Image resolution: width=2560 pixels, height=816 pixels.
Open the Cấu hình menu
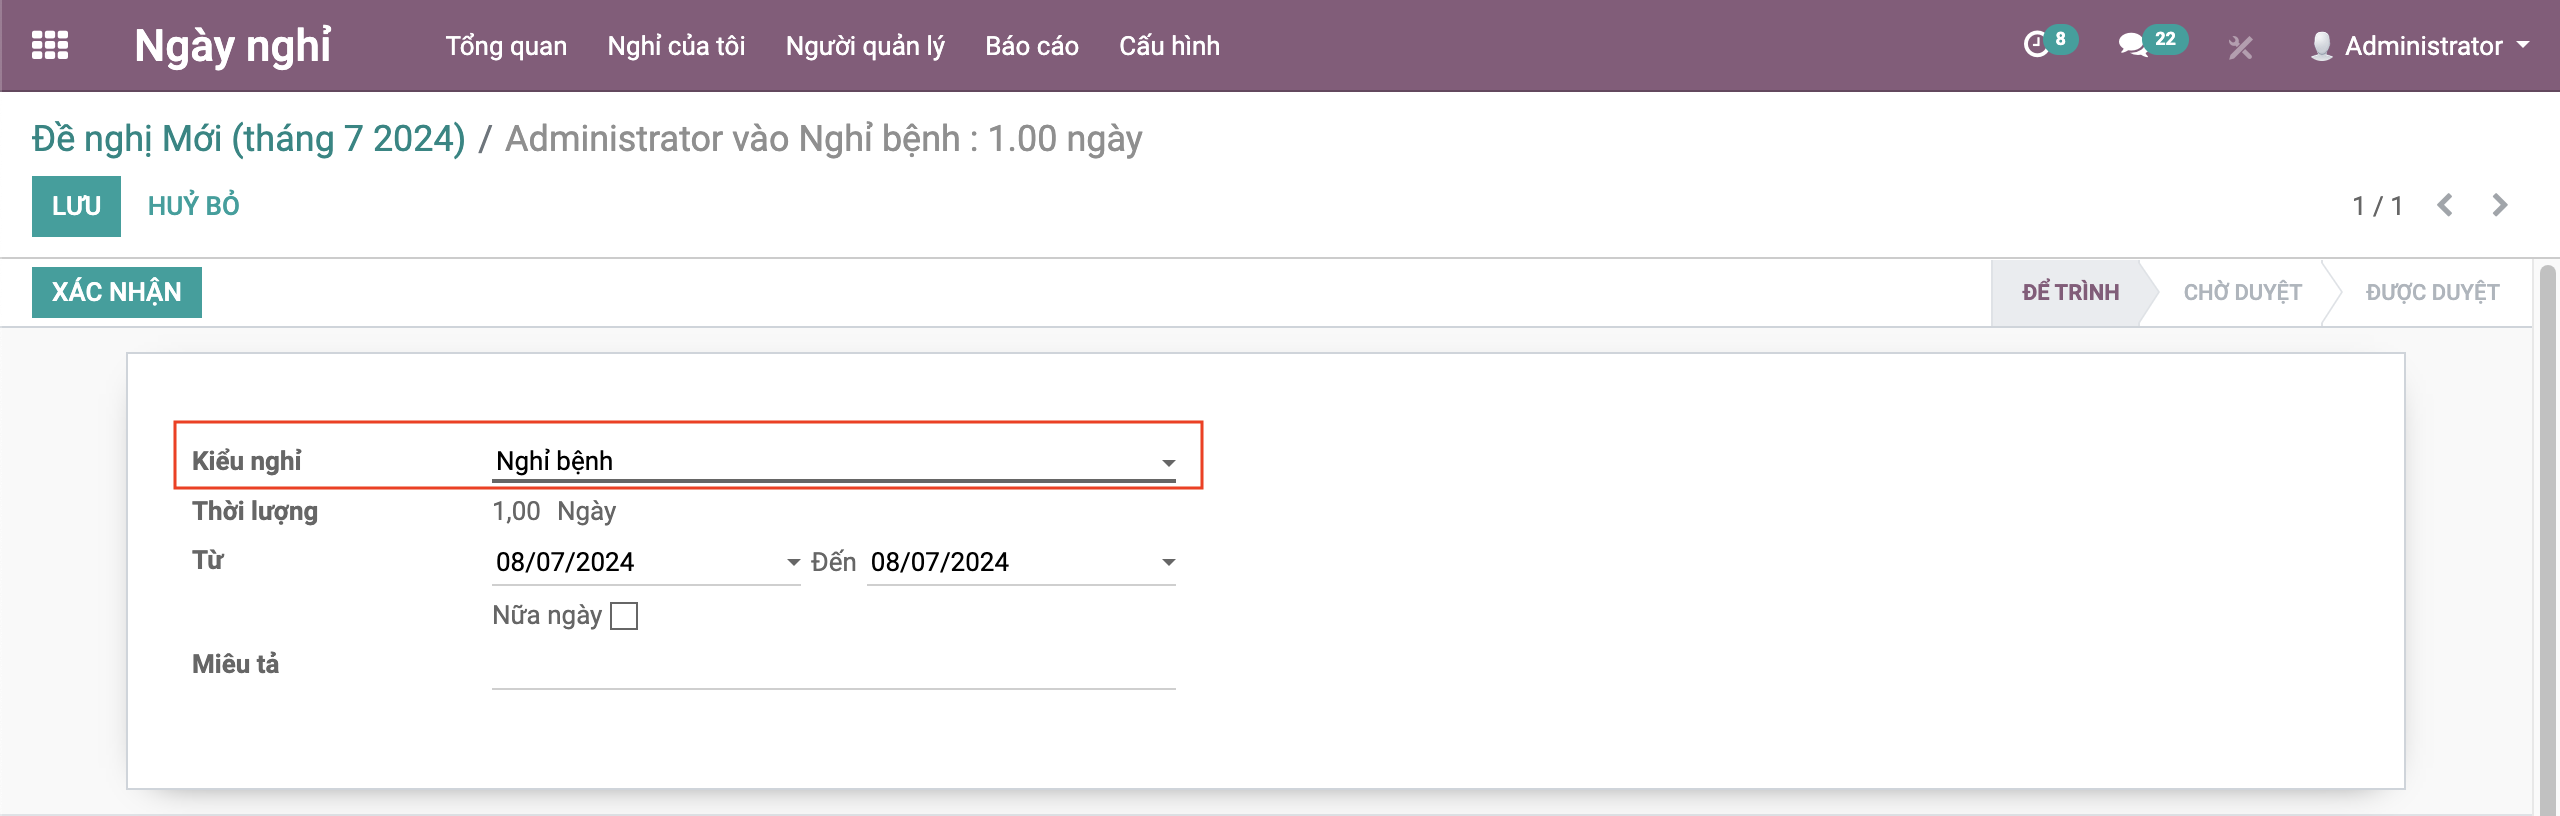1169,46
